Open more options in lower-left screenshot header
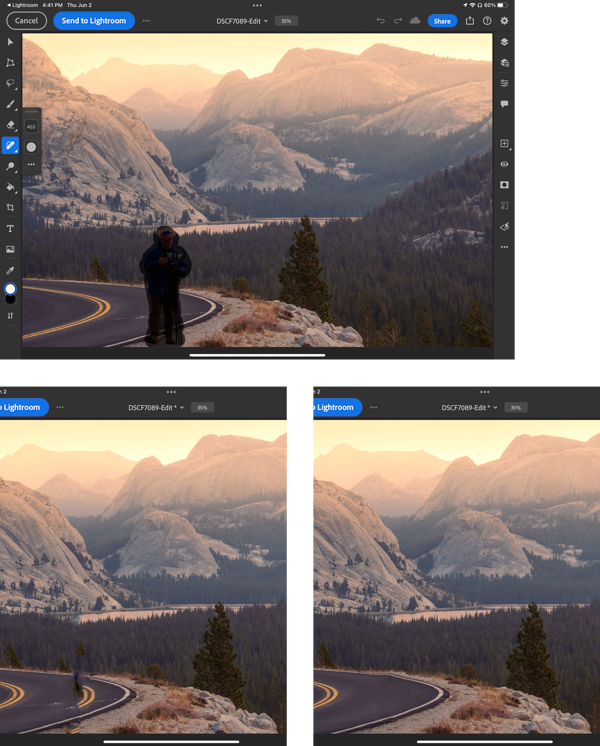Image resolution: width=600 pixels, height=746 pixels. (60, 407)
